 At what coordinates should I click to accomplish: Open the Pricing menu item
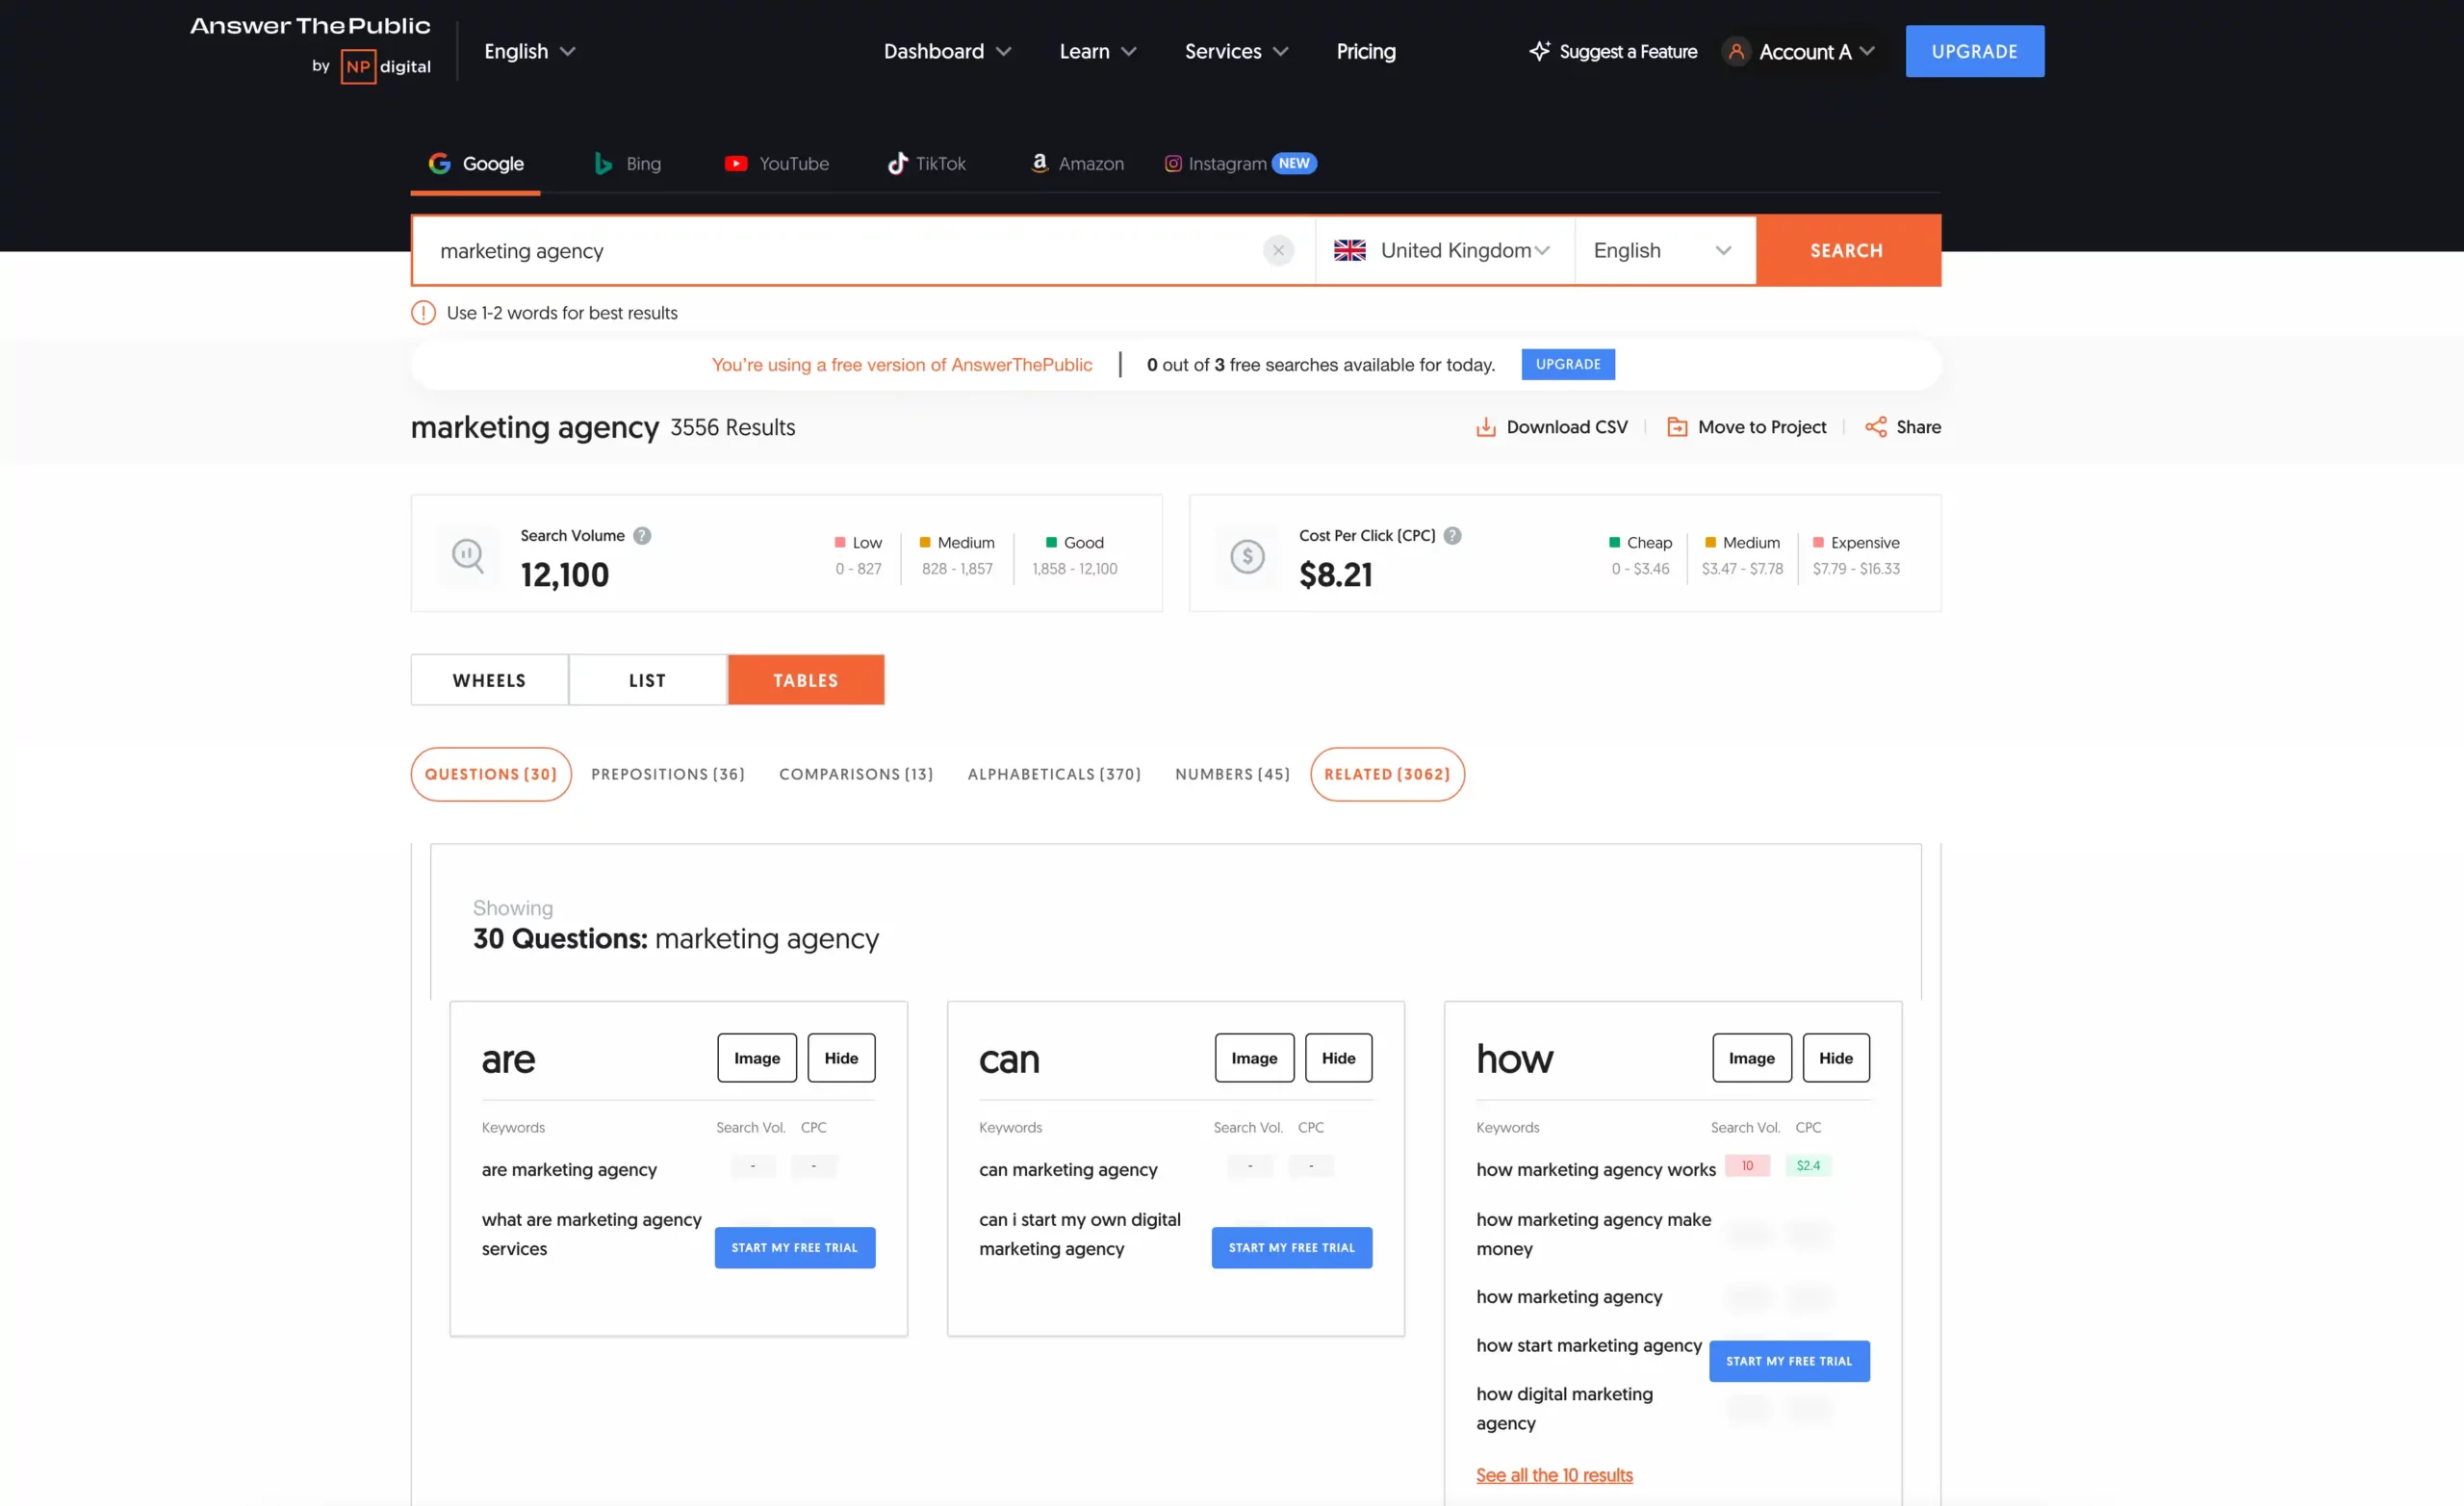pyautogui.click(x=1365, y=51)
